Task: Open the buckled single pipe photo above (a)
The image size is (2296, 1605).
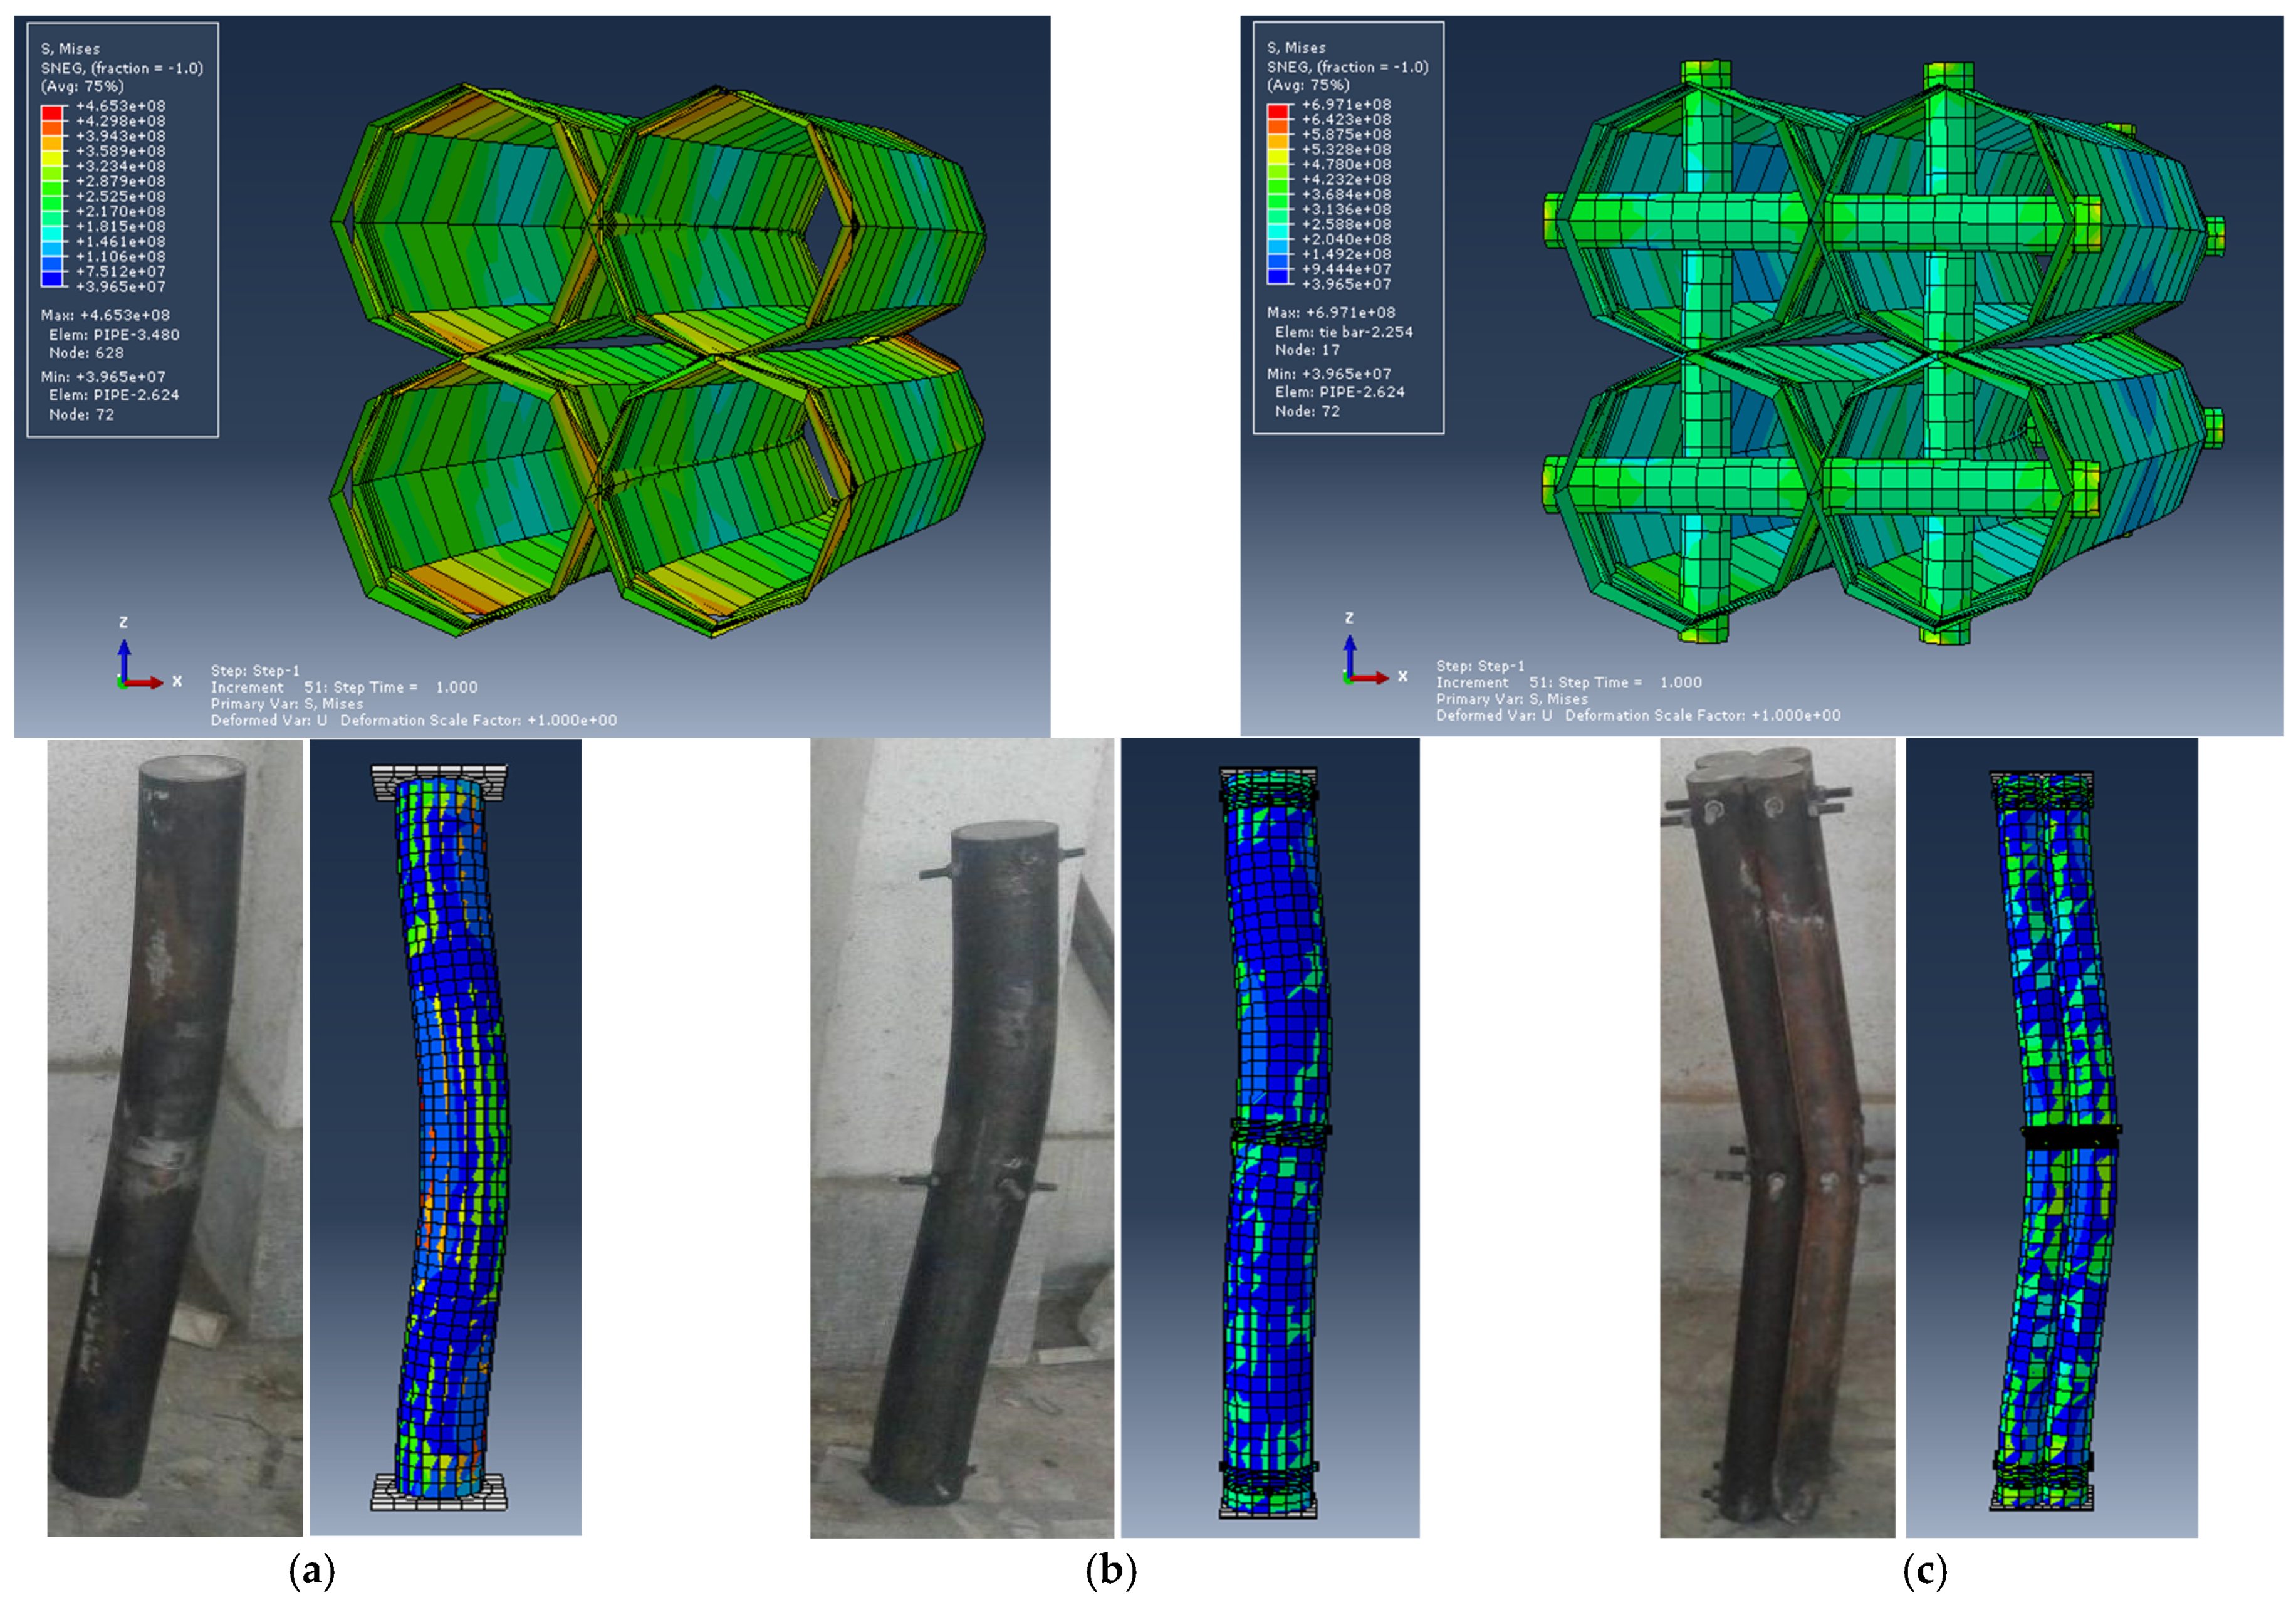Action: tap(175, 1137)
